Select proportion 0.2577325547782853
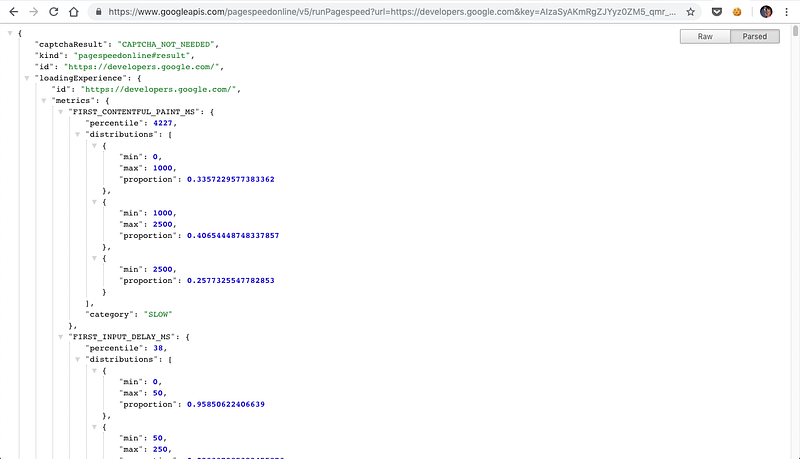The image size is (800, 459). point(231,280)
